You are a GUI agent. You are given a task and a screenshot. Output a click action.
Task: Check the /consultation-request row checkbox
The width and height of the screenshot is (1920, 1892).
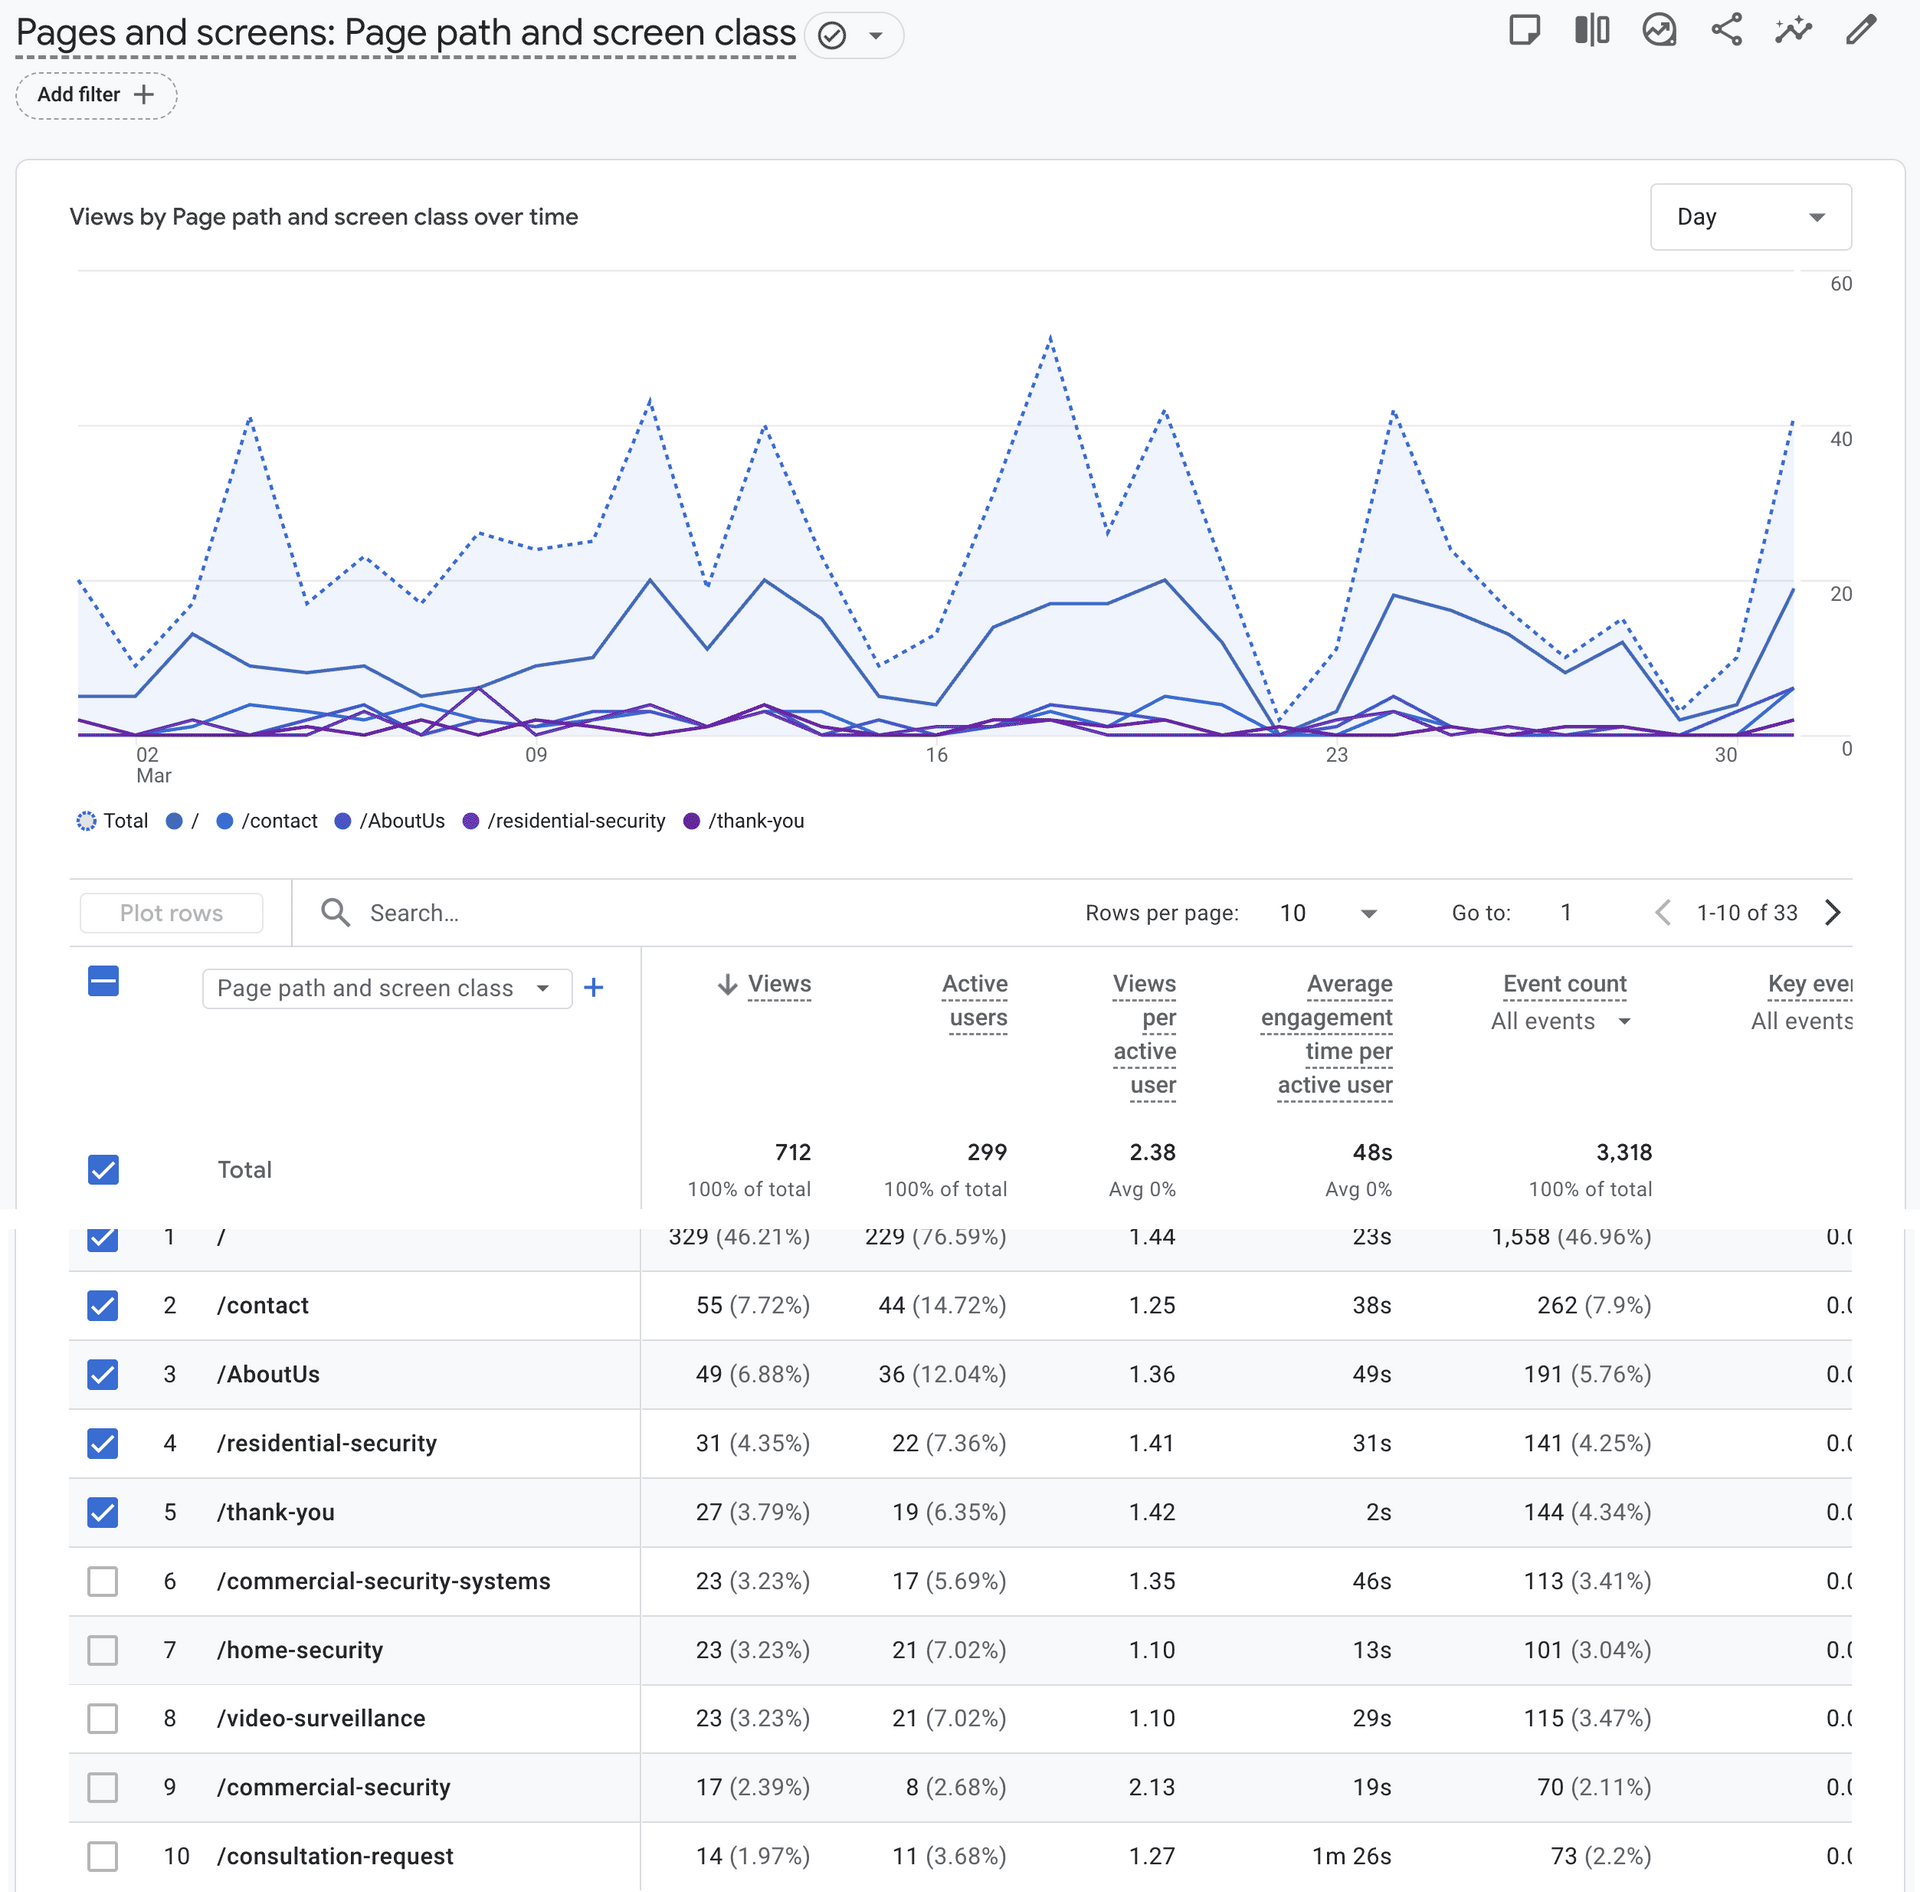pyautogui.click(x=103, y=1856)
